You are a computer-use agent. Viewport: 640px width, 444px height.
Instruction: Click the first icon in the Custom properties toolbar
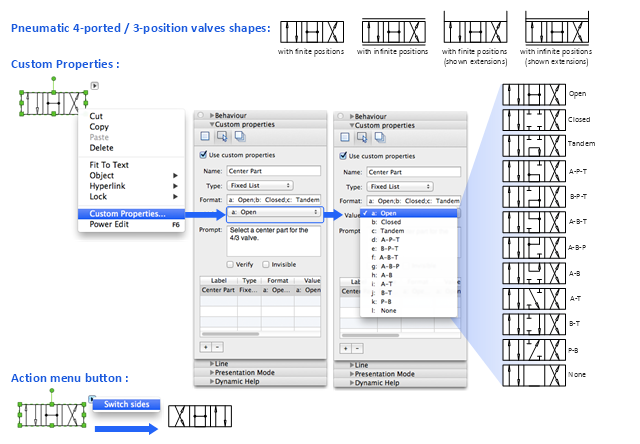[205, 136]
